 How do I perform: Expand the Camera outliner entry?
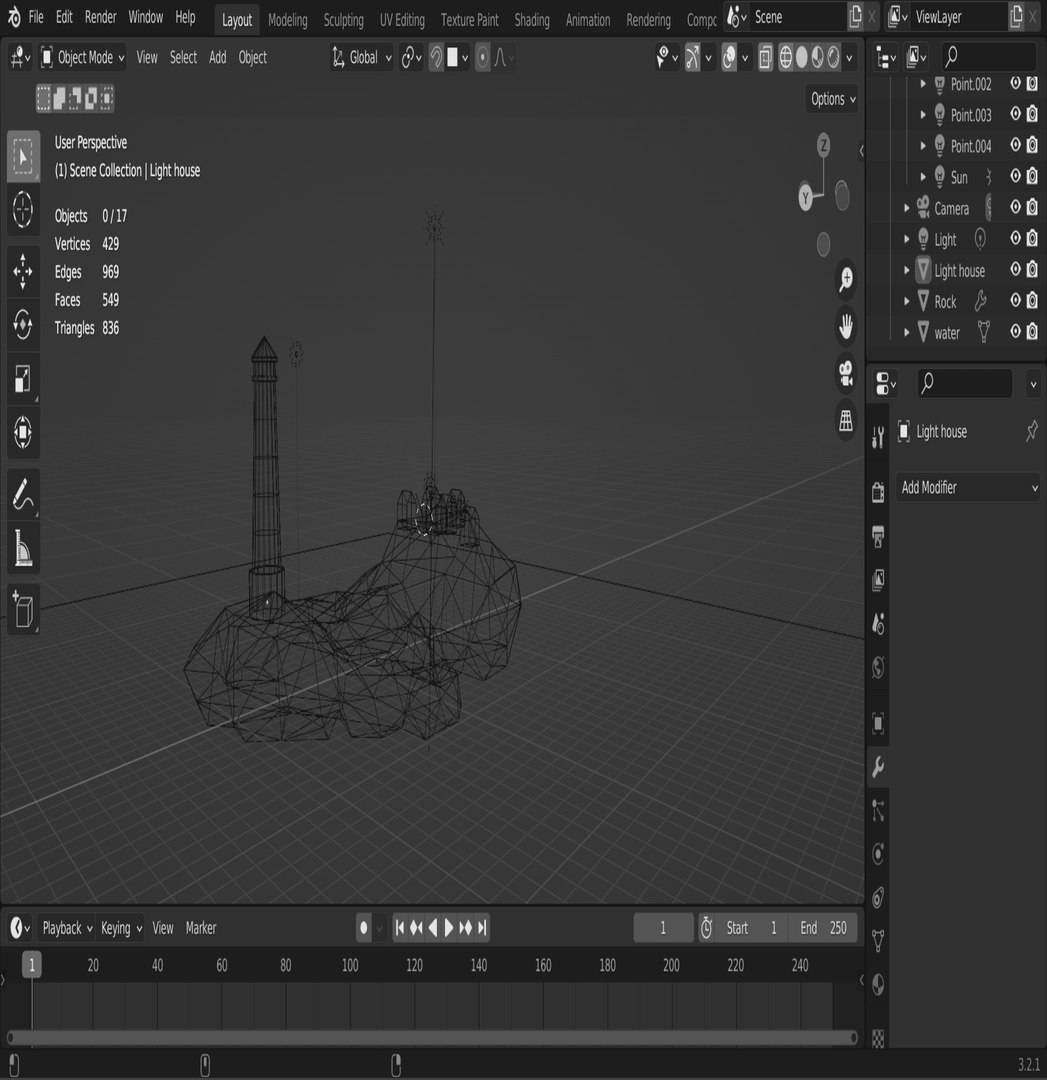click(906, 208)
